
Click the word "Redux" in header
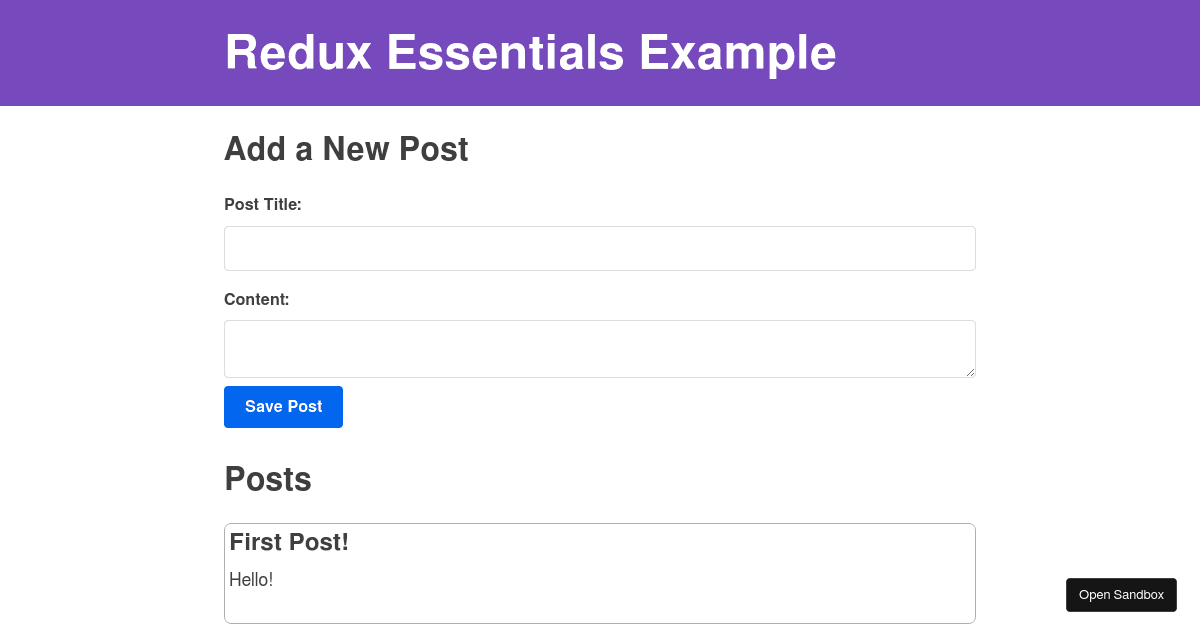click(x=298, y=53)
